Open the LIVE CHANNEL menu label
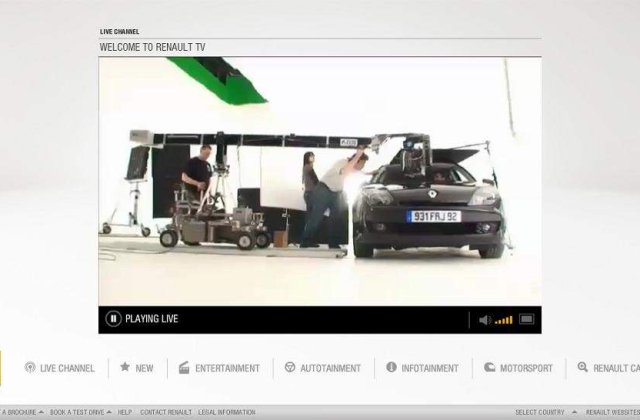Viewport: 640px width, 420px height. click(67, 368)
